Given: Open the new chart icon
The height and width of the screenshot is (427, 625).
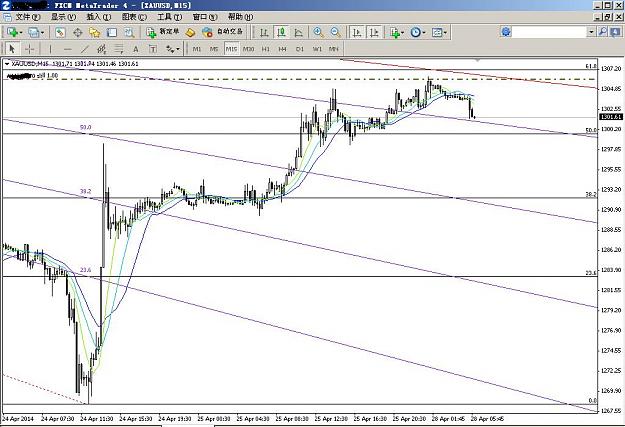Looking at the screenshot, I should [12, 32].
